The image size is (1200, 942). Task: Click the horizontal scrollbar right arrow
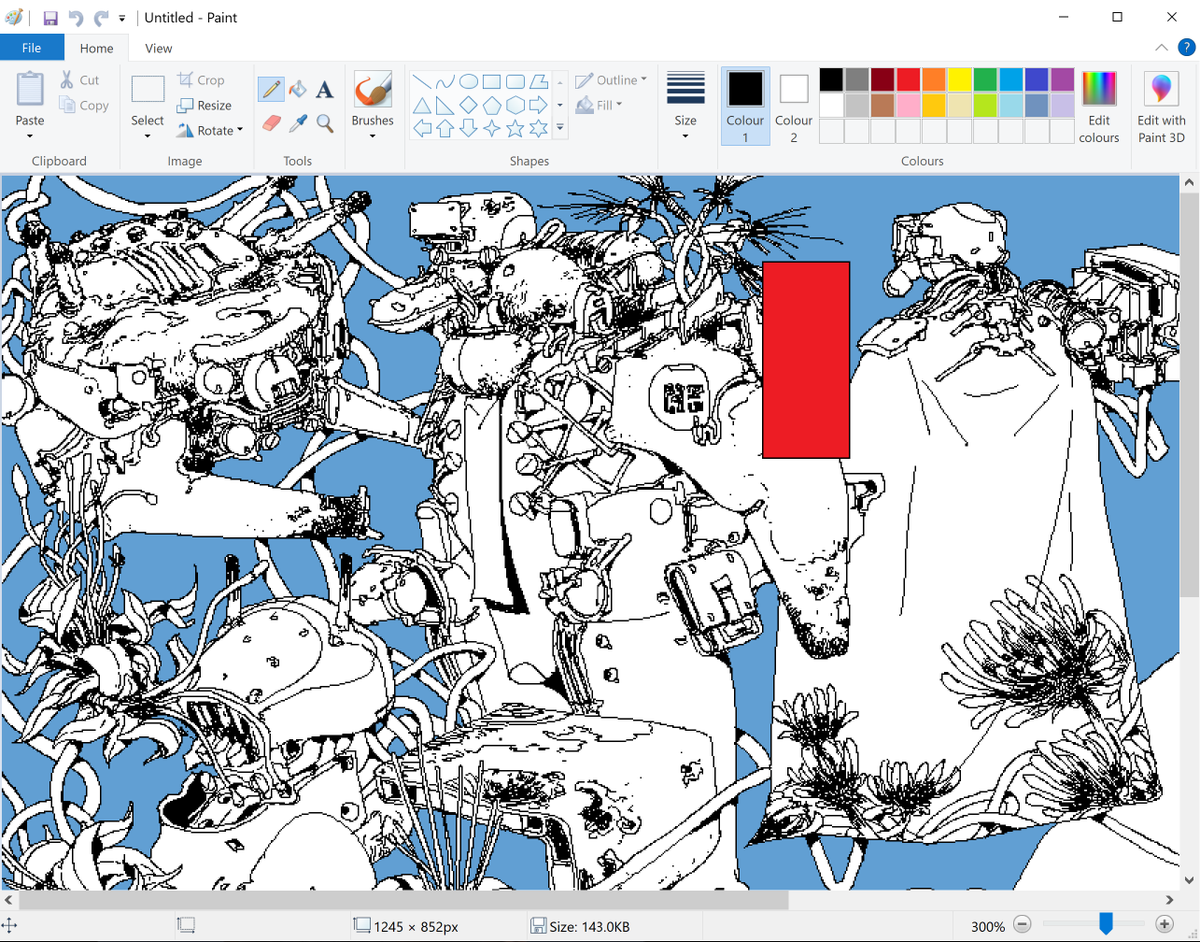coord(1170,900)
